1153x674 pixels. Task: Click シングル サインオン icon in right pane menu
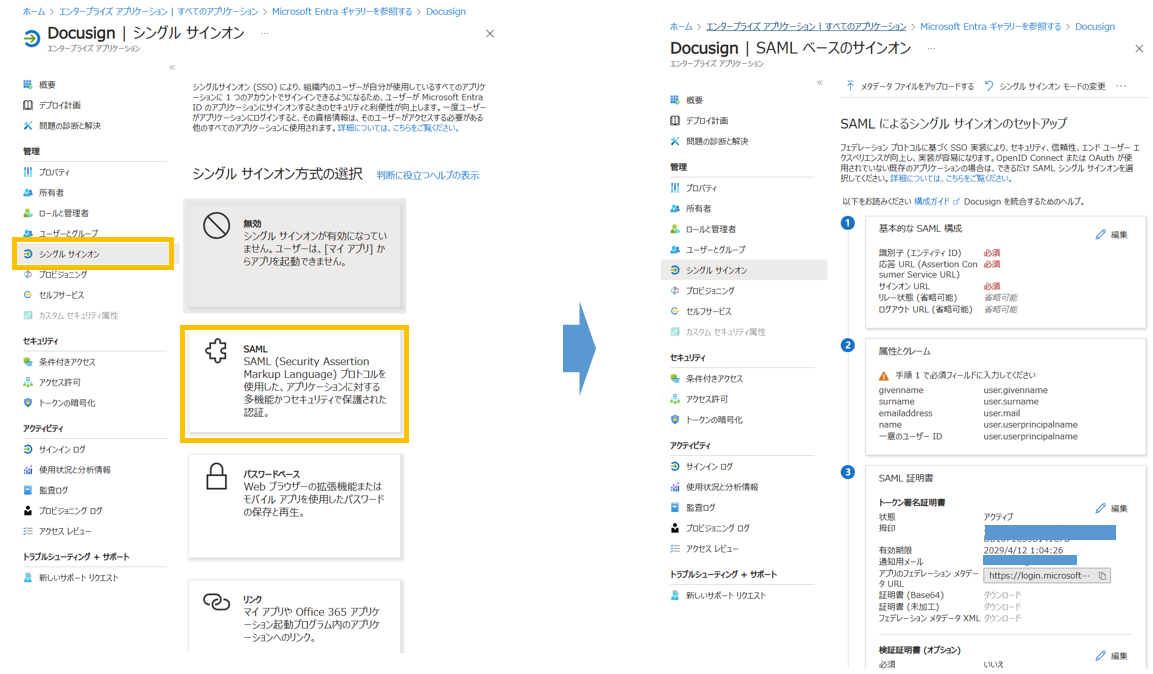(x=675, y=270)
